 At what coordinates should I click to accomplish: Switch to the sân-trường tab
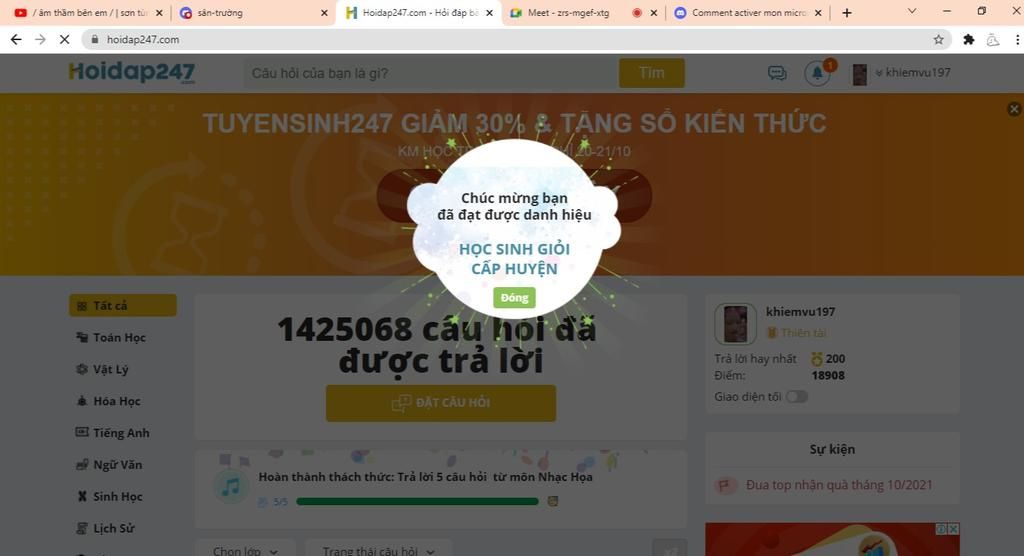(251, 12)
